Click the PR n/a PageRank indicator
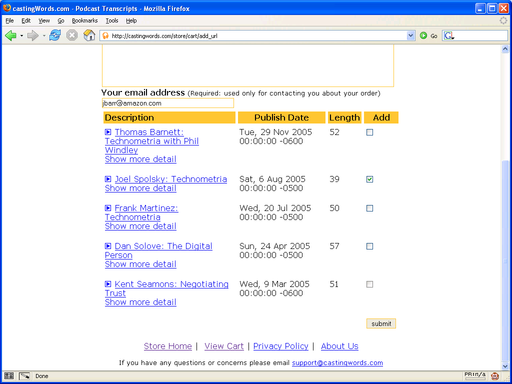The width and height of the screenshot is (512, 384). [475, 375]
